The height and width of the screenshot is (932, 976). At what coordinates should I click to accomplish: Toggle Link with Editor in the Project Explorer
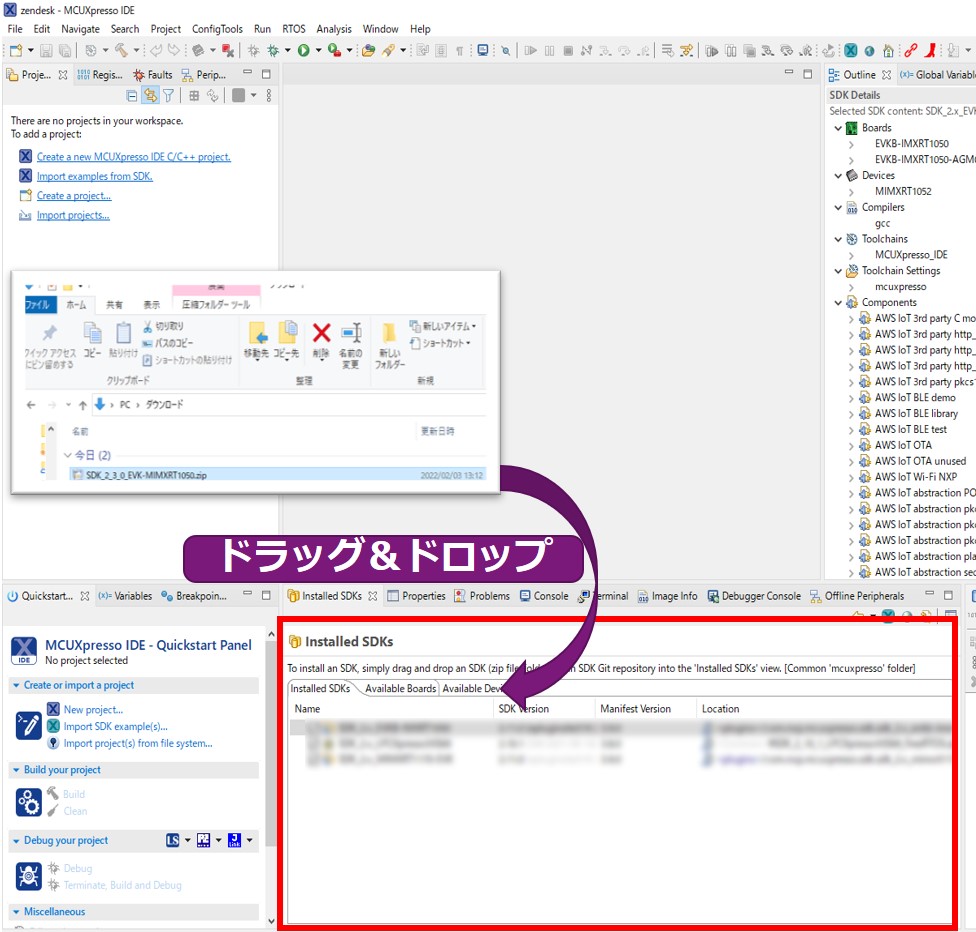point(150,96)
